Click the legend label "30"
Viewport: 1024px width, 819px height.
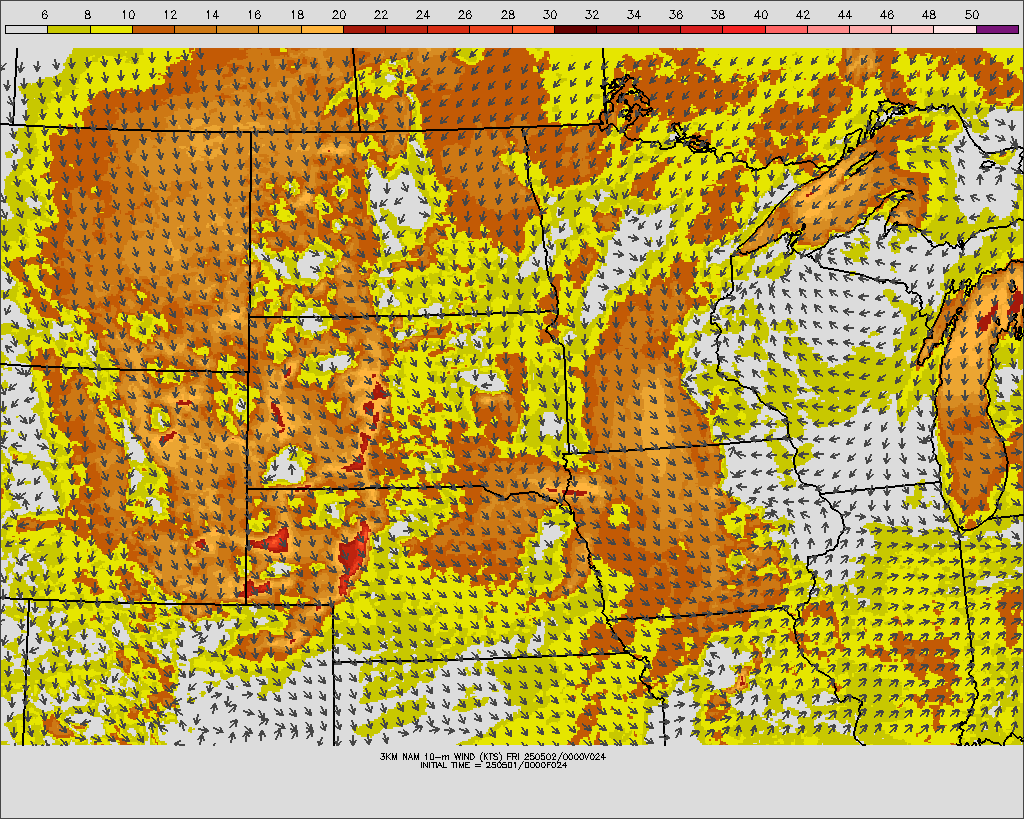click(x=549, y=14)
